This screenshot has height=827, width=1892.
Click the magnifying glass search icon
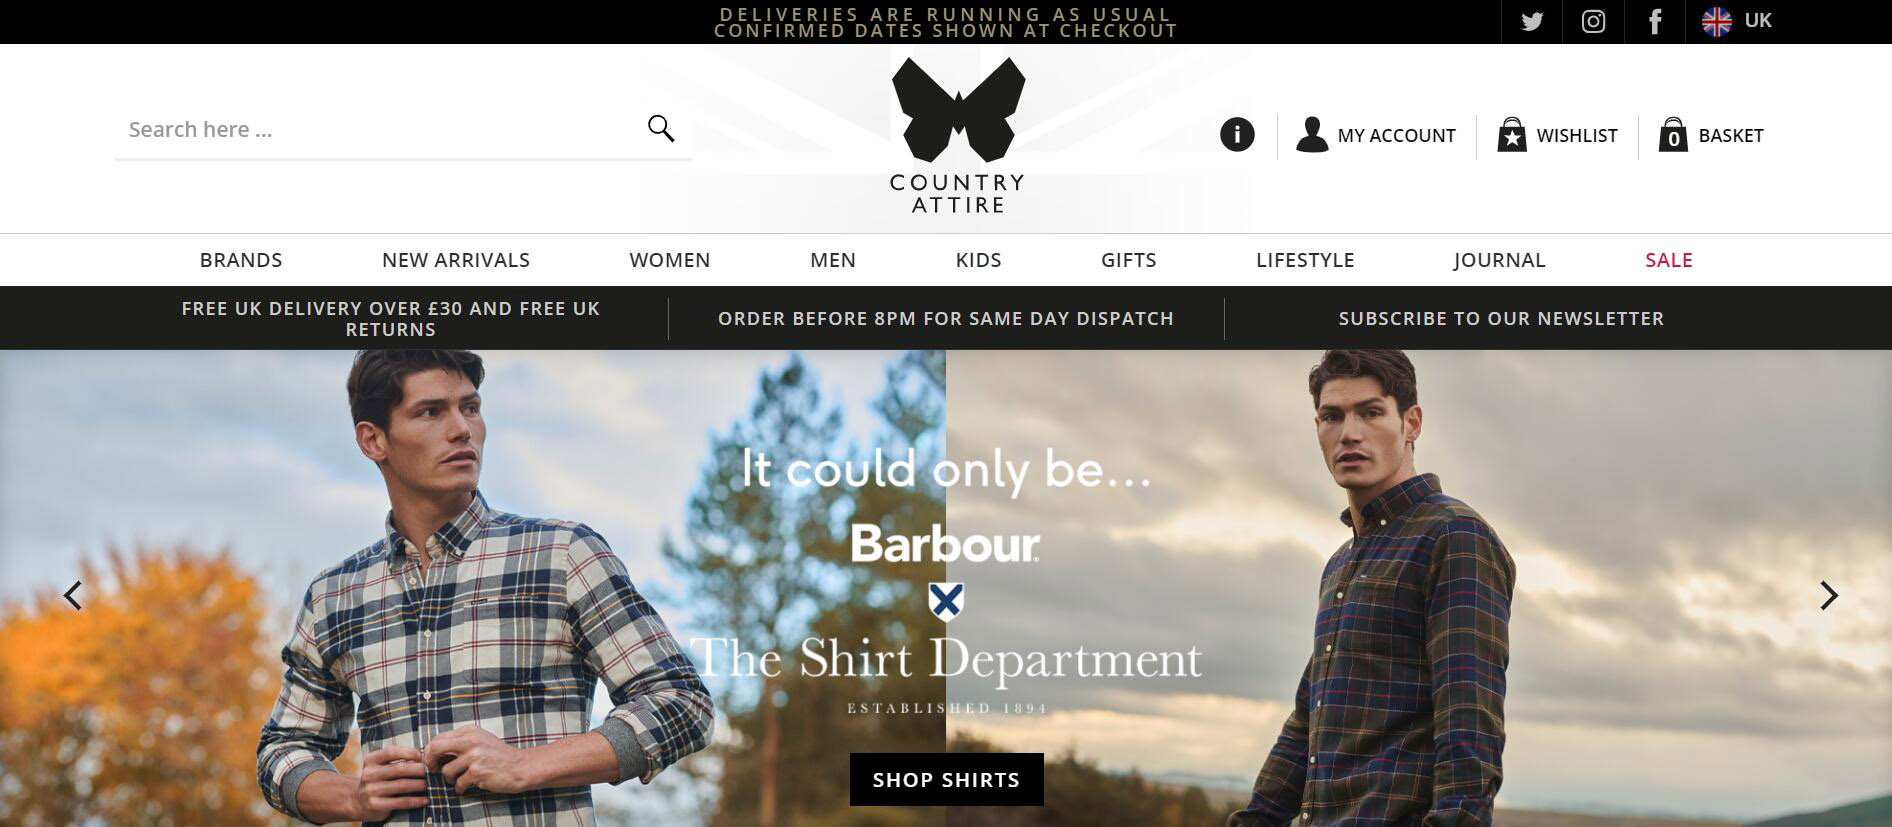[661, 128]
